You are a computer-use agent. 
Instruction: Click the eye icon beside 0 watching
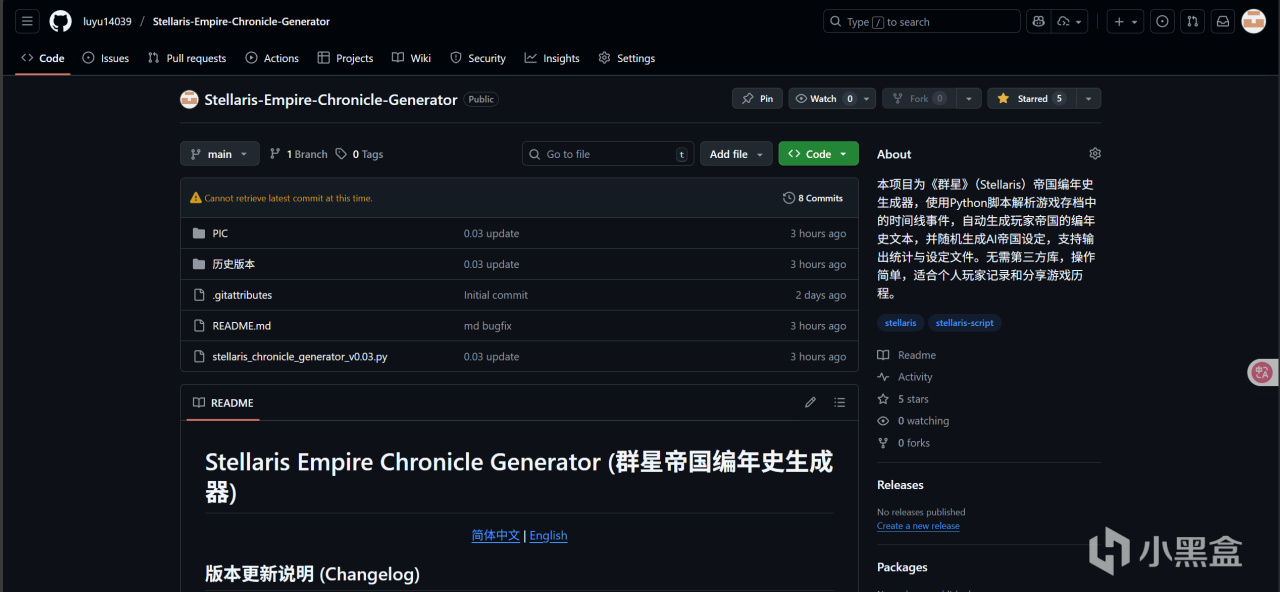(x=883, y=421)
